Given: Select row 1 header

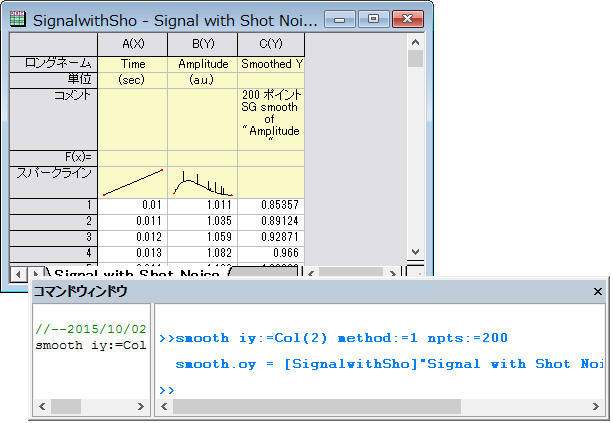Looking at the screenshot, I should tap(54, 206).
